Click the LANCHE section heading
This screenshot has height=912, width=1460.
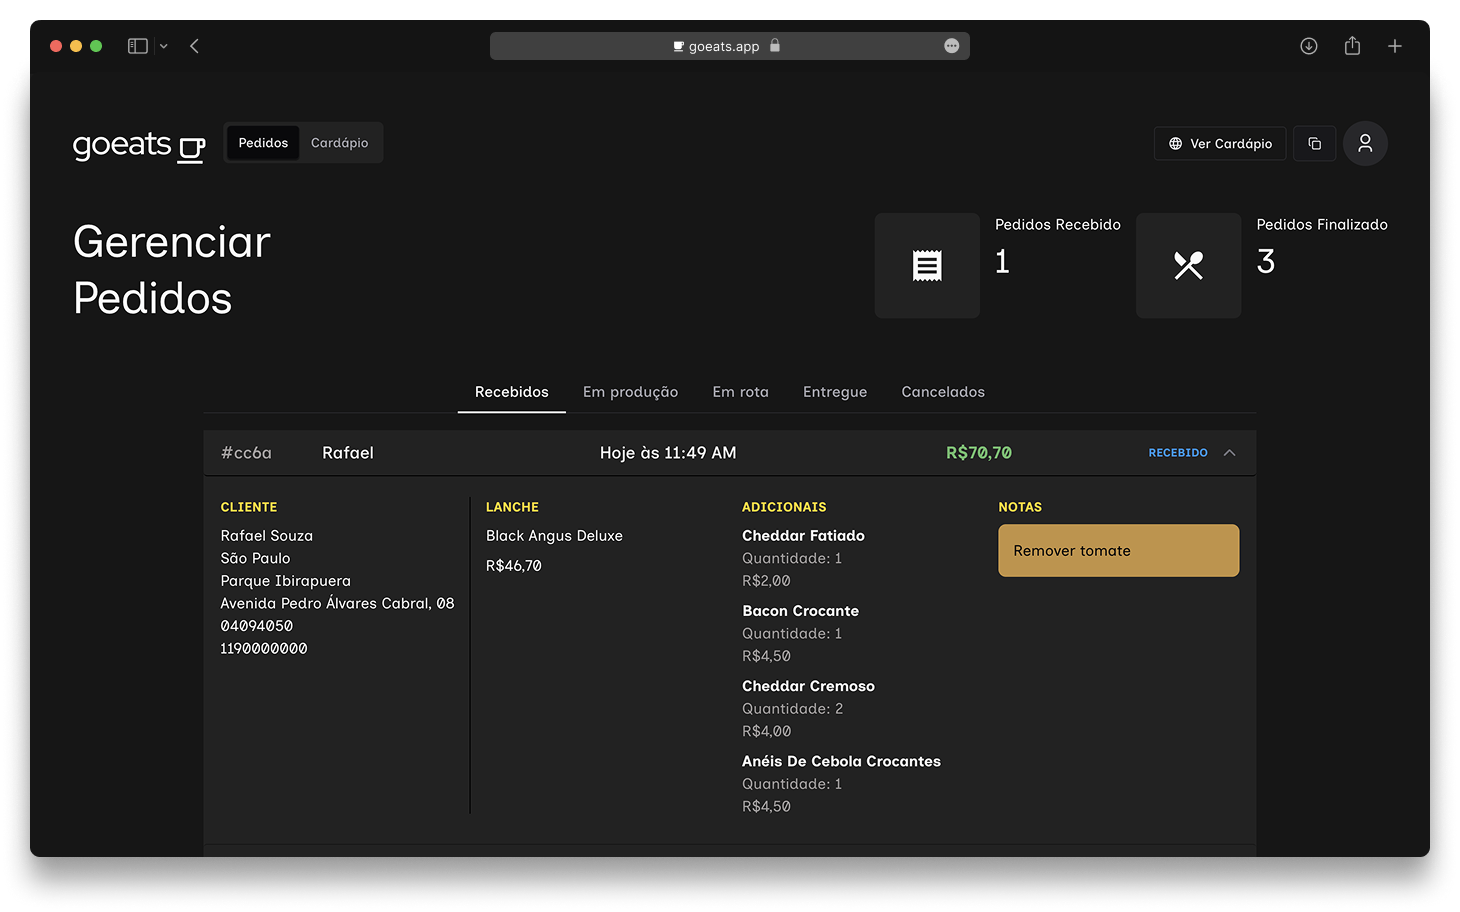(512, 507)
